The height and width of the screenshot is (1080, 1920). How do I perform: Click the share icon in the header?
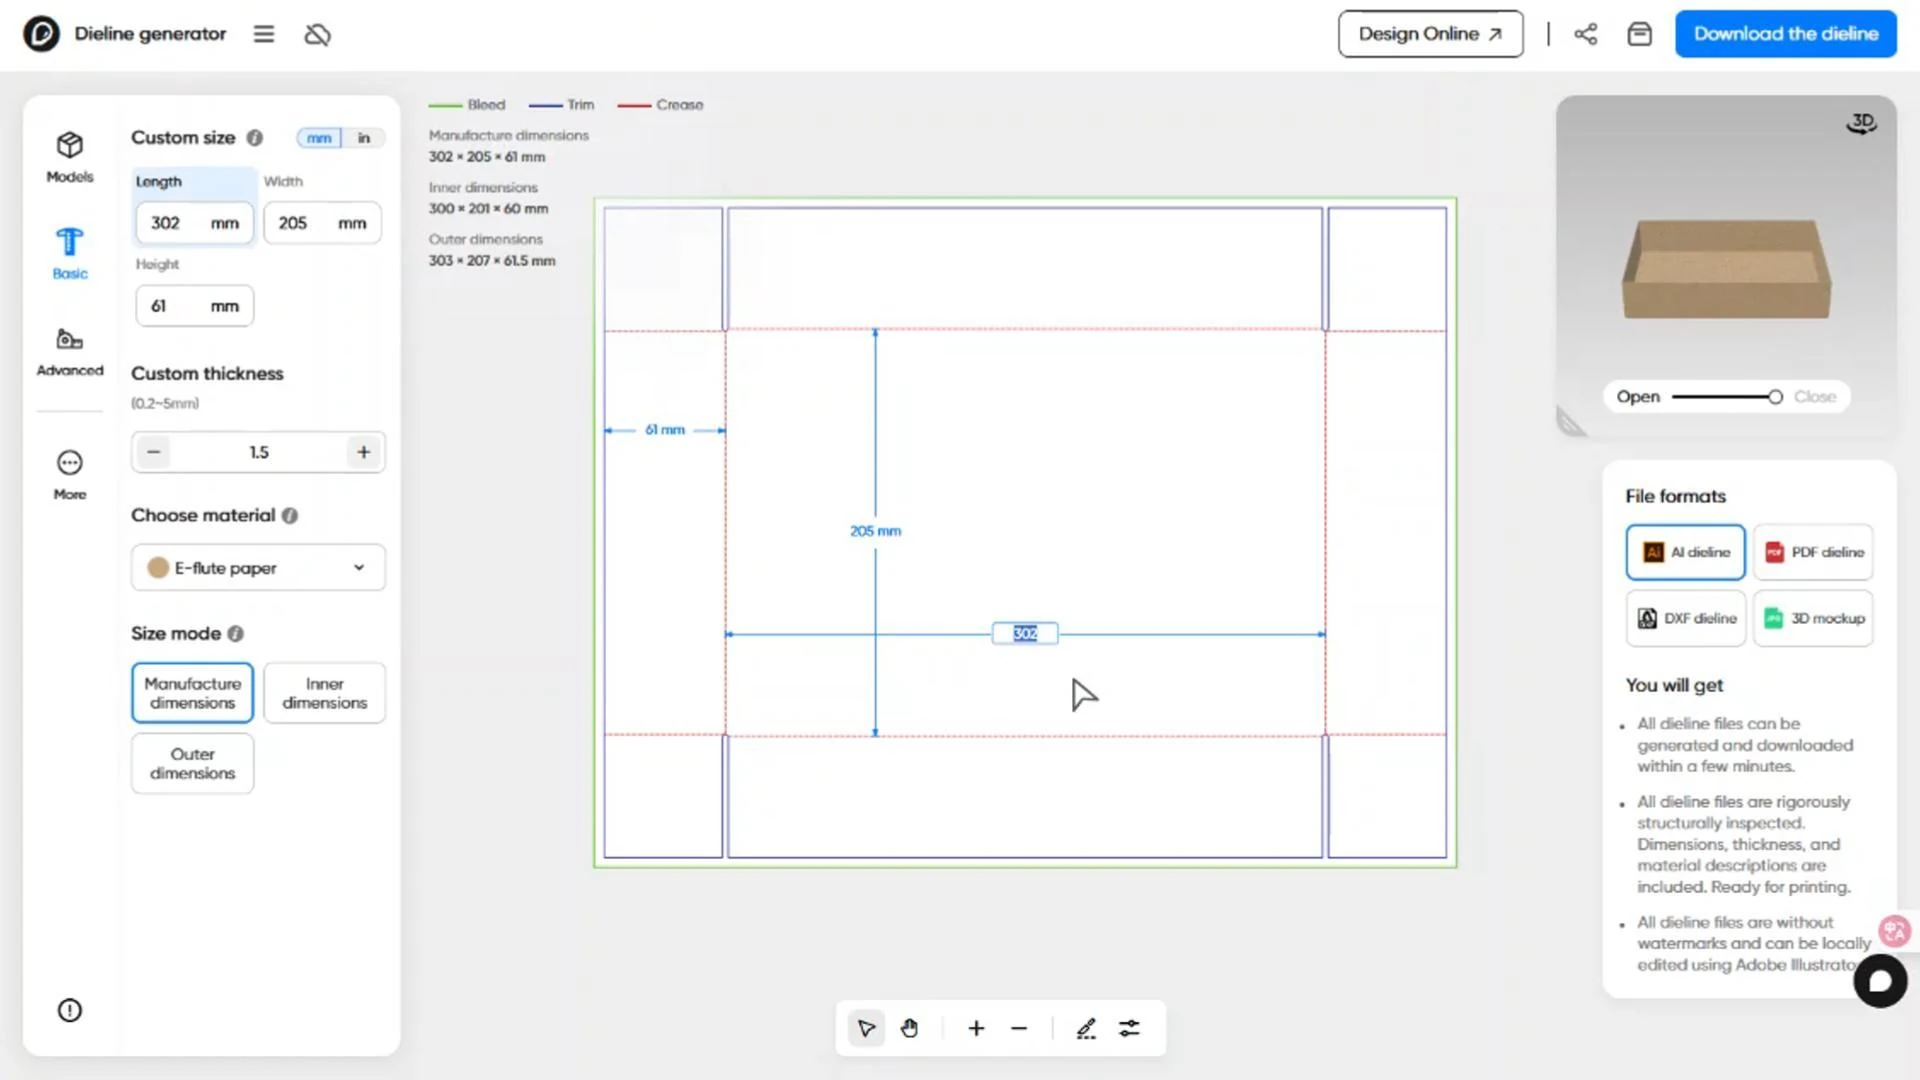(x=1585, y=34)
